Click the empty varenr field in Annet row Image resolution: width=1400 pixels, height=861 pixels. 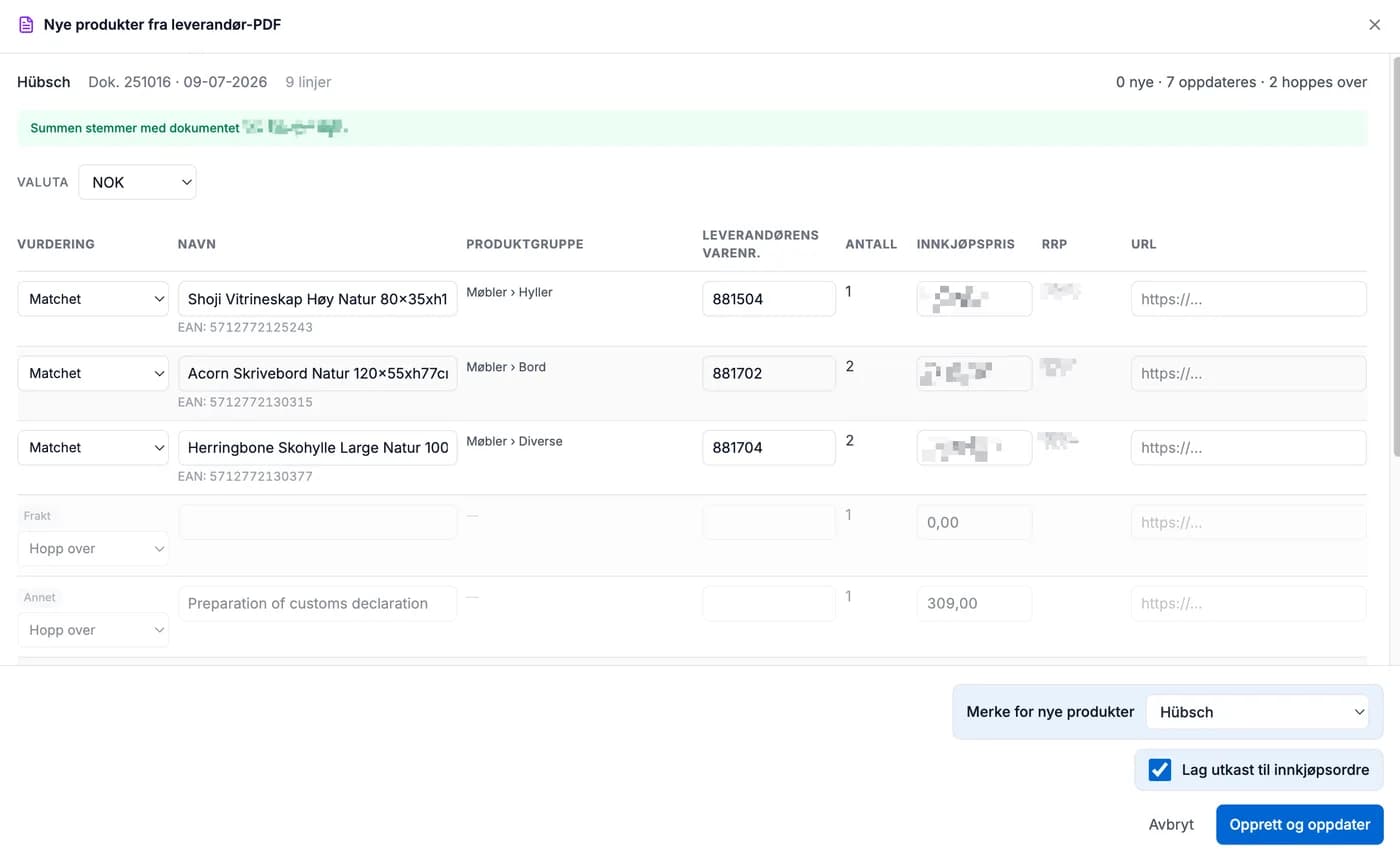click(769, 603)
